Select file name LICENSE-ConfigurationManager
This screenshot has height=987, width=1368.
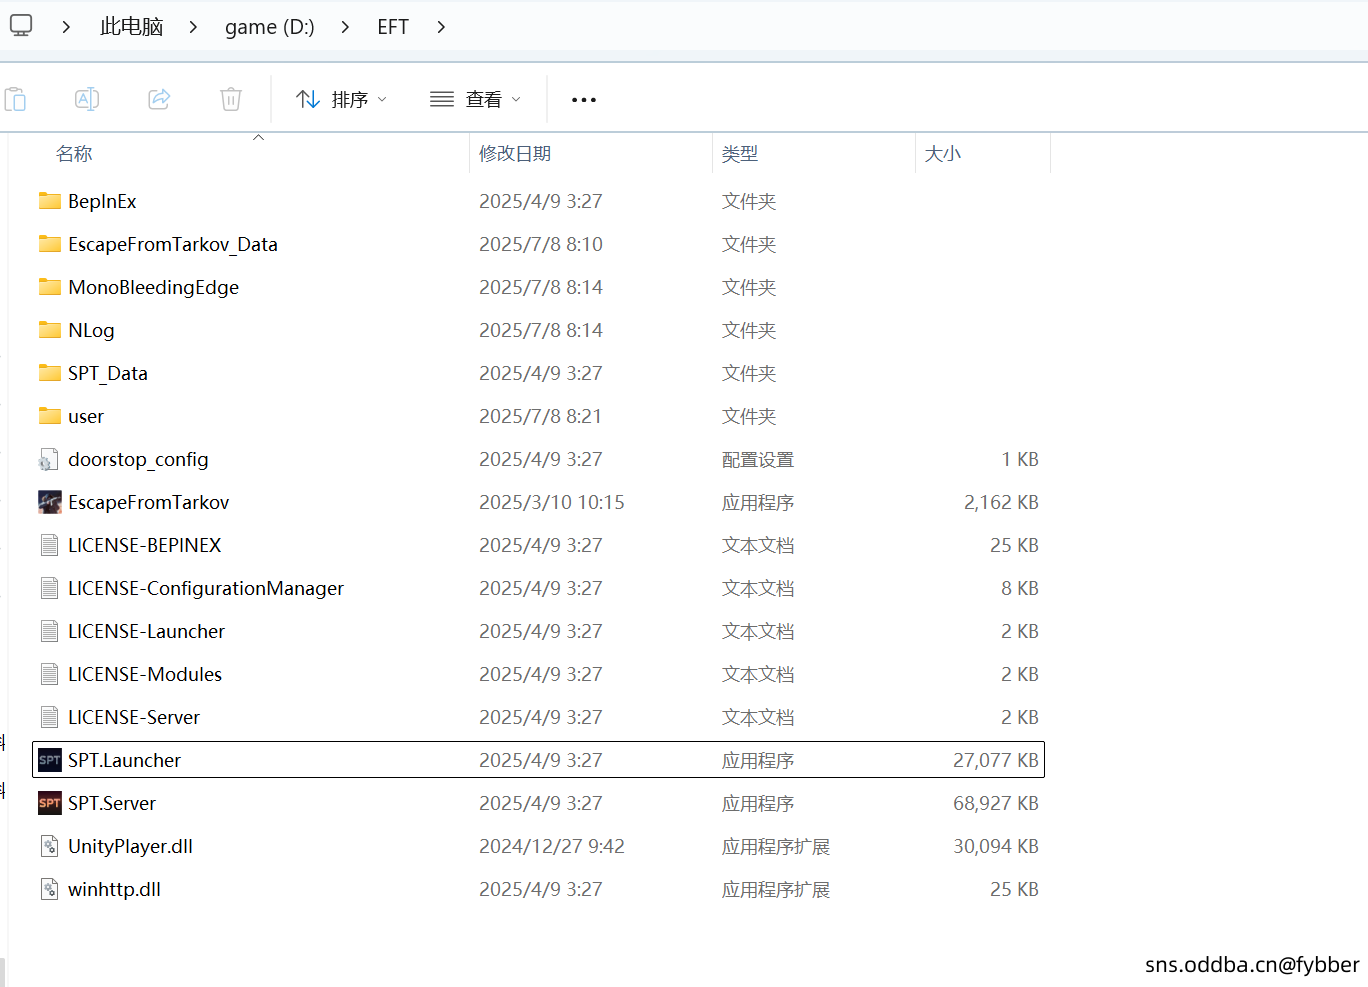pos(206,588)
